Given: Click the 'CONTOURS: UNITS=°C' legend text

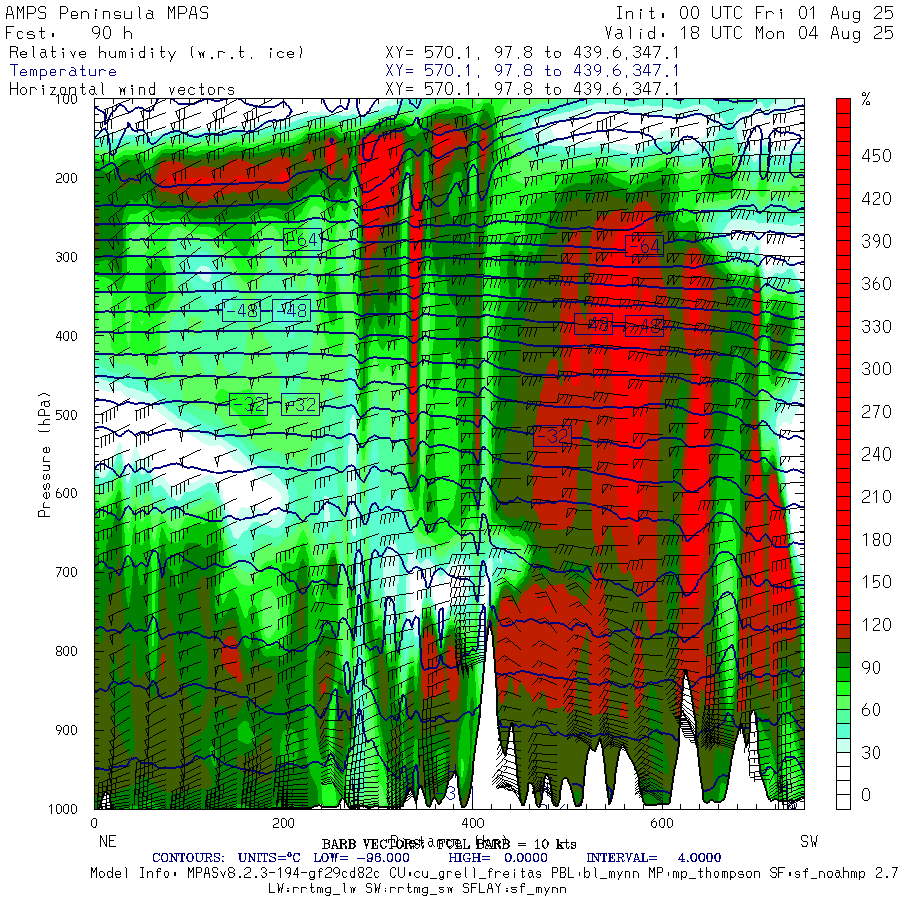Looking at the screenshot, I should click(226, 858).
